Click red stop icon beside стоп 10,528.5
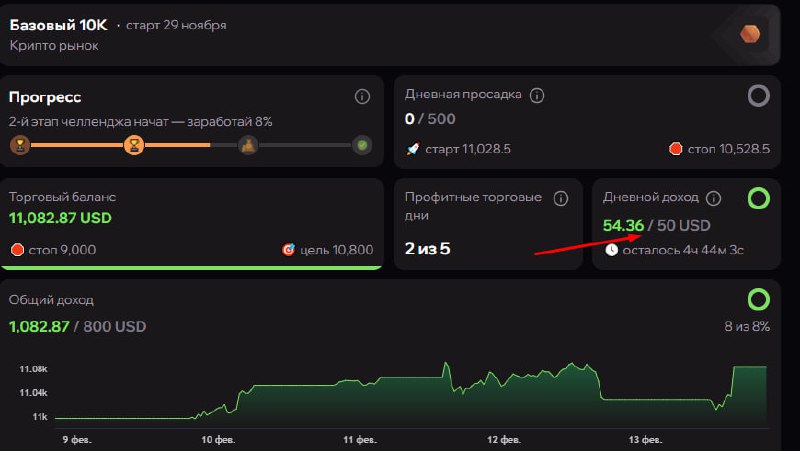This screenshot has height=451, width=800. (676, 149)
